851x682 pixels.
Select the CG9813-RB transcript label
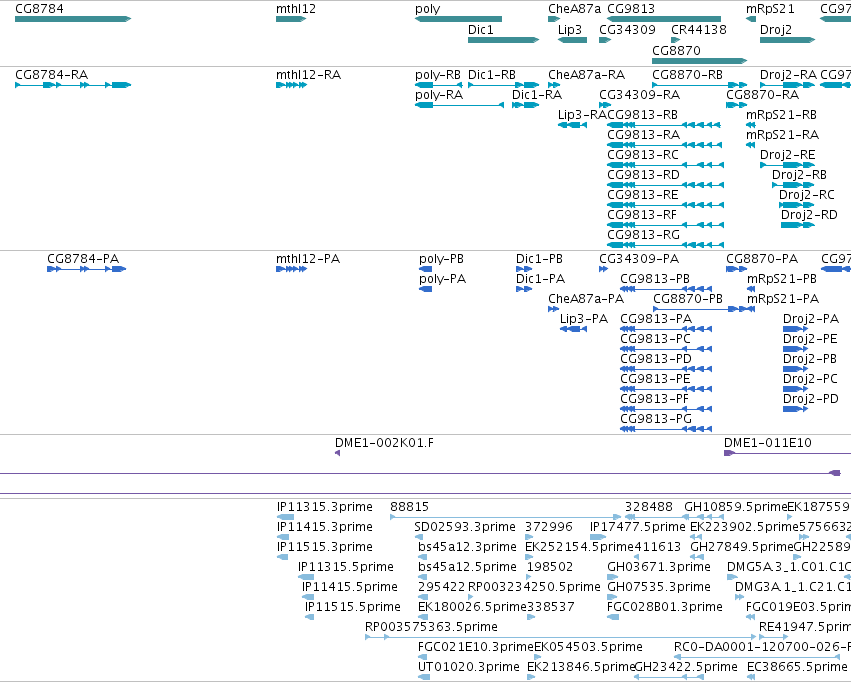(x=643, y=114)
